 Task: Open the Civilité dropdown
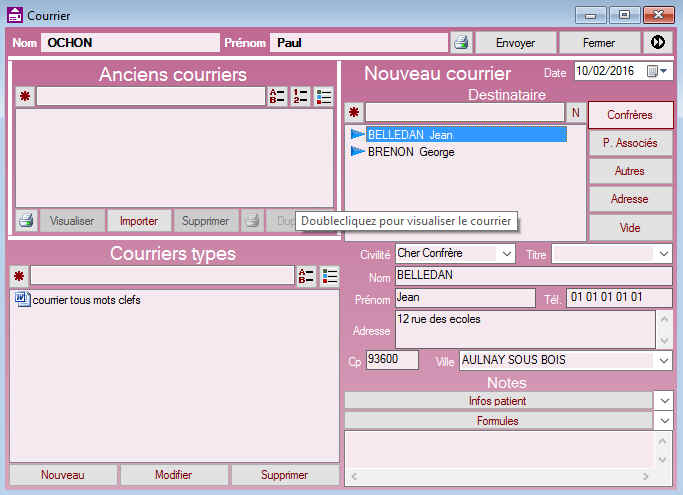click(506, 254)
